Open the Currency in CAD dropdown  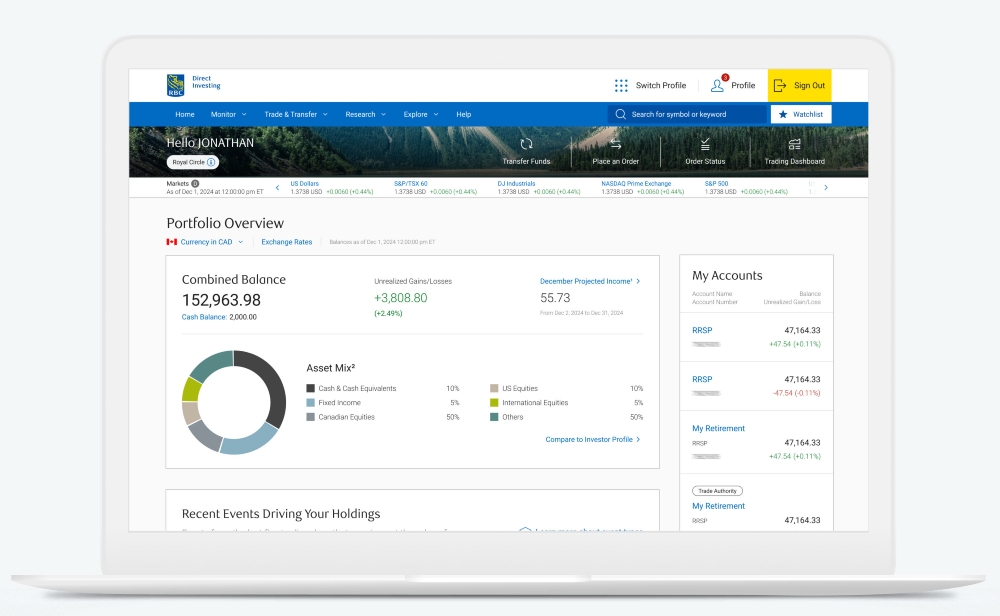[x=211, y=242]
